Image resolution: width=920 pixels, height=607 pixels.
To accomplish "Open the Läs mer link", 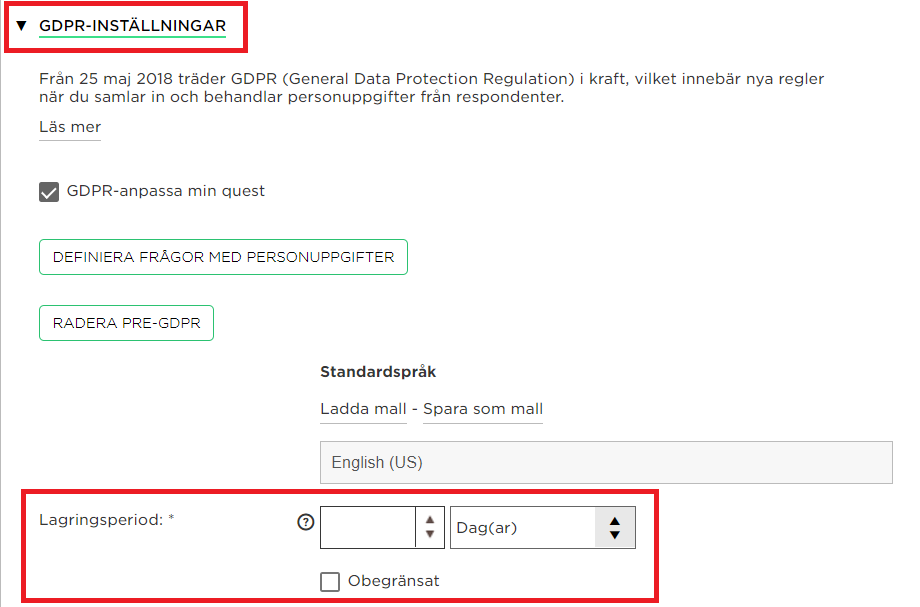I will click(70, 127).
